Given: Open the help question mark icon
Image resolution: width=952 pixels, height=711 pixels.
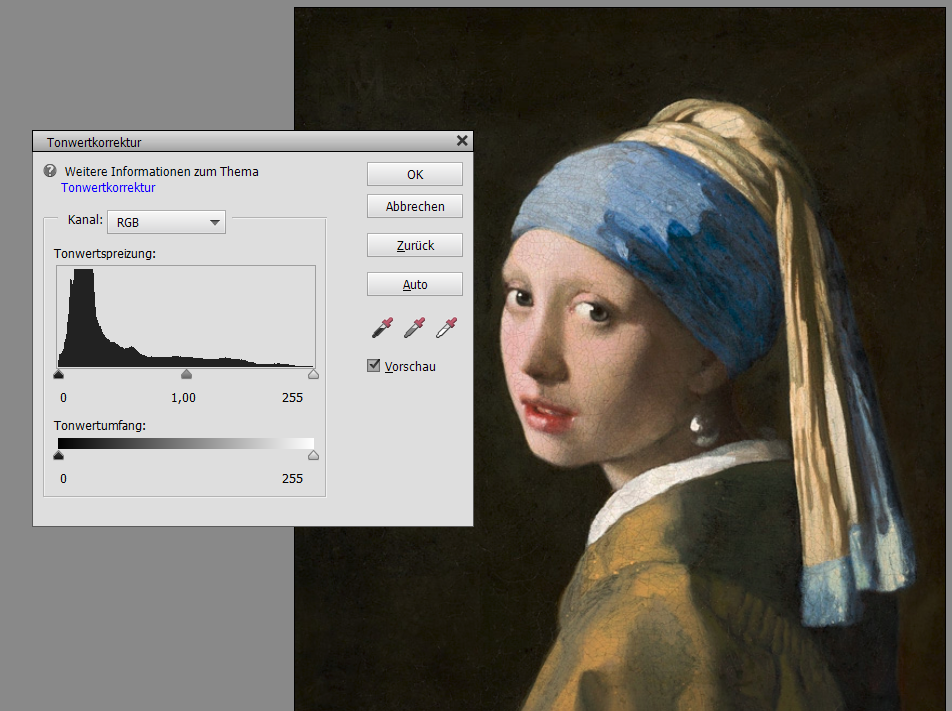Looking at the screenshot, I should pyautogui.click(x=50, y=171).
